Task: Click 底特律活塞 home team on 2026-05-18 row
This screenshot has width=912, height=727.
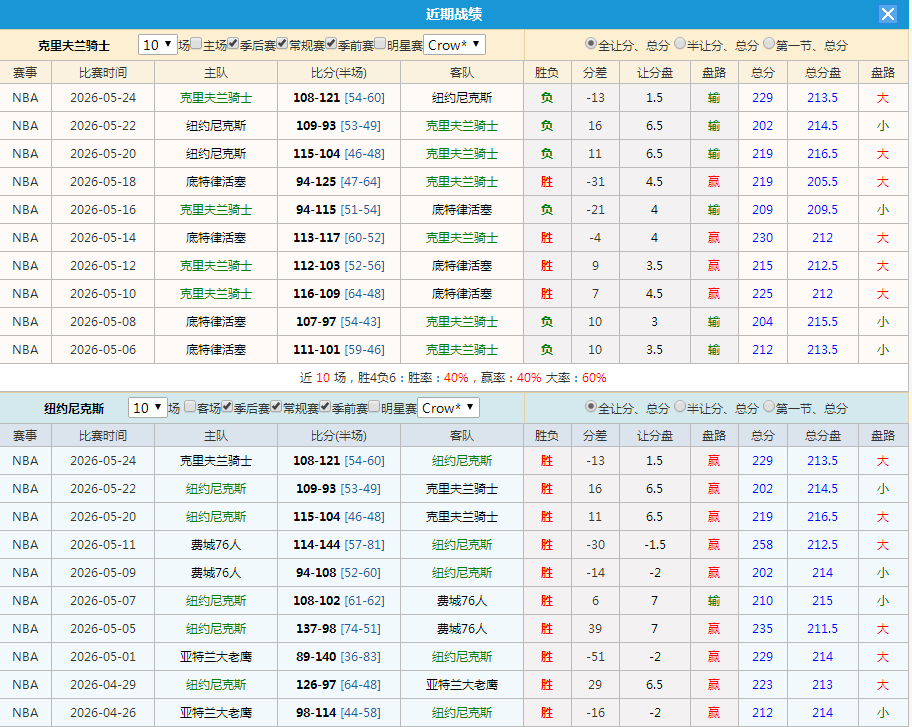Action: tap(216, 182)
